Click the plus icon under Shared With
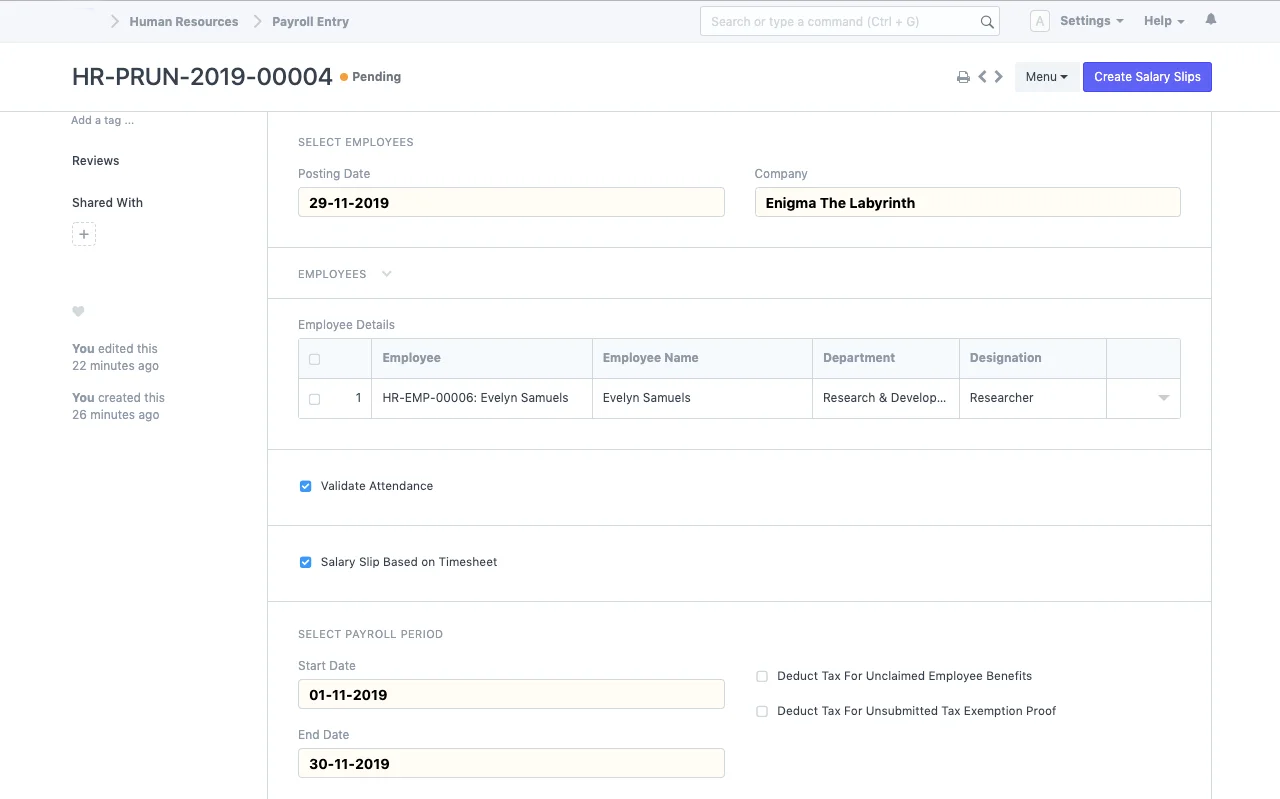This screenshot has height=799, width=1280. tap(83, 233)
